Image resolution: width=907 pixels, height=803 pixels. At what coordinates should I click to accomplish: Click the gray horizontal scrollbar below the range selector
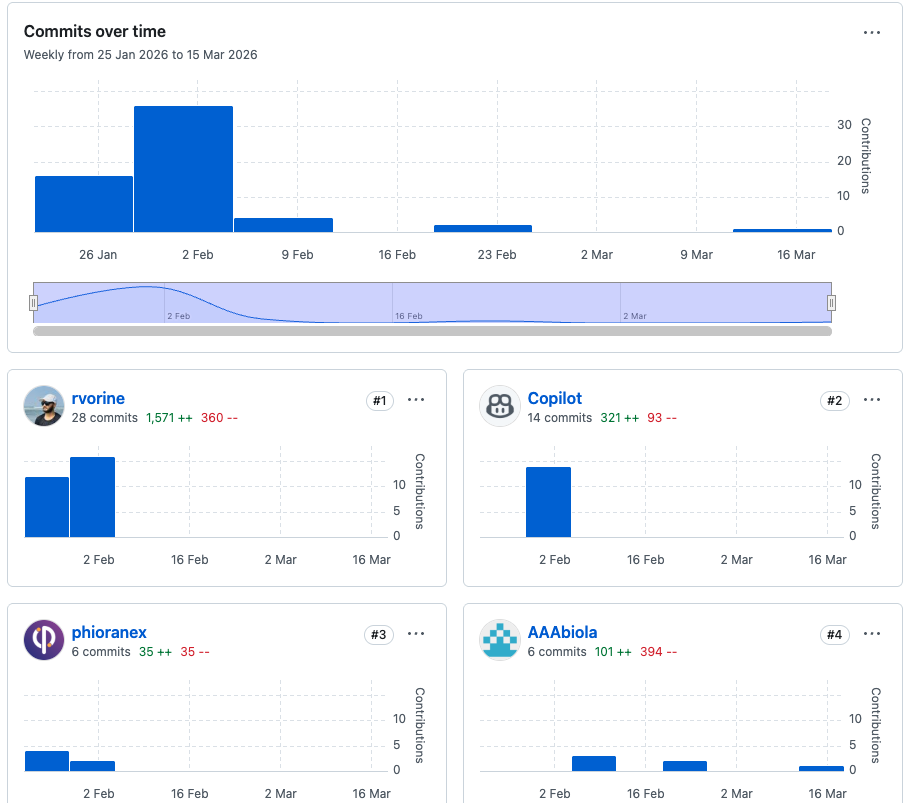coord(432,331)
